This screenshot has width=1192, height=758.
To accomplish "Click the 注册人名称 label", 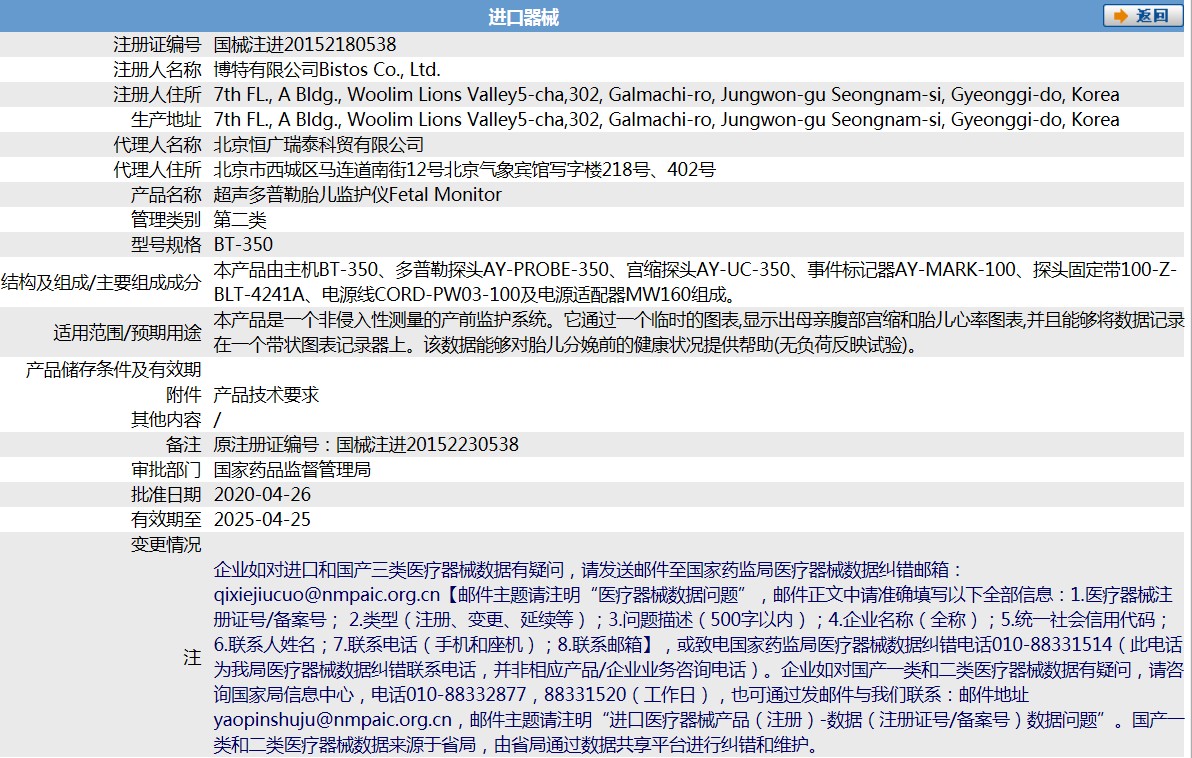I will click(157, 70).
